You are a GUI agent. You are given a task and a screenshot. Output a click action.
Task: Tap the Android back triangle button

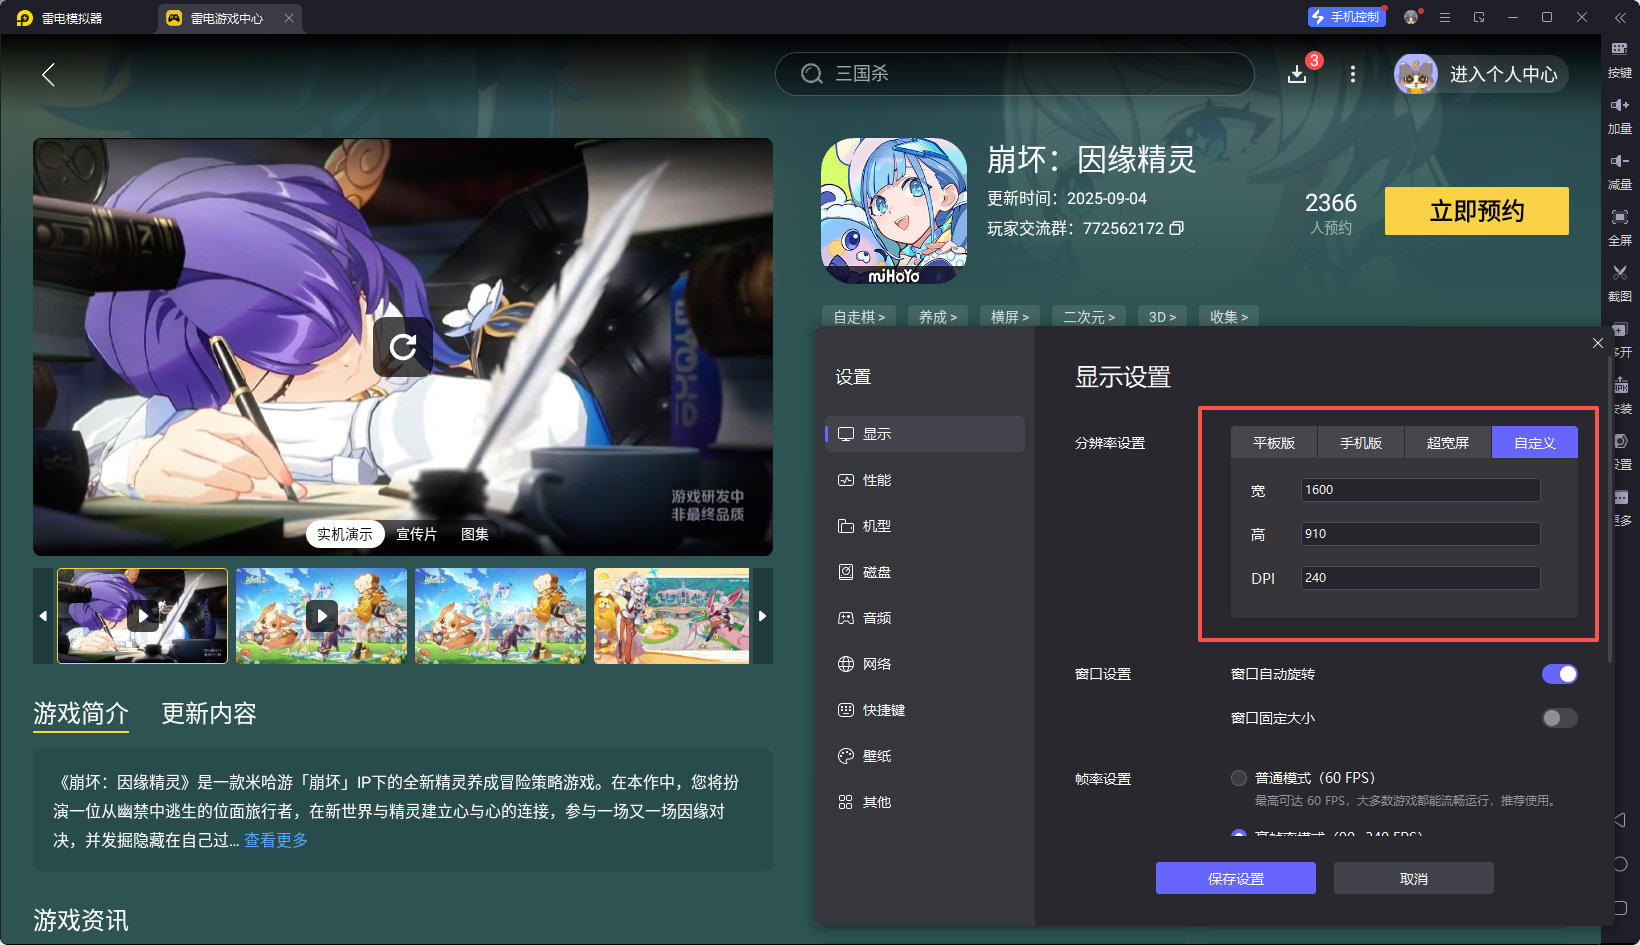[x=1620, y=820]
